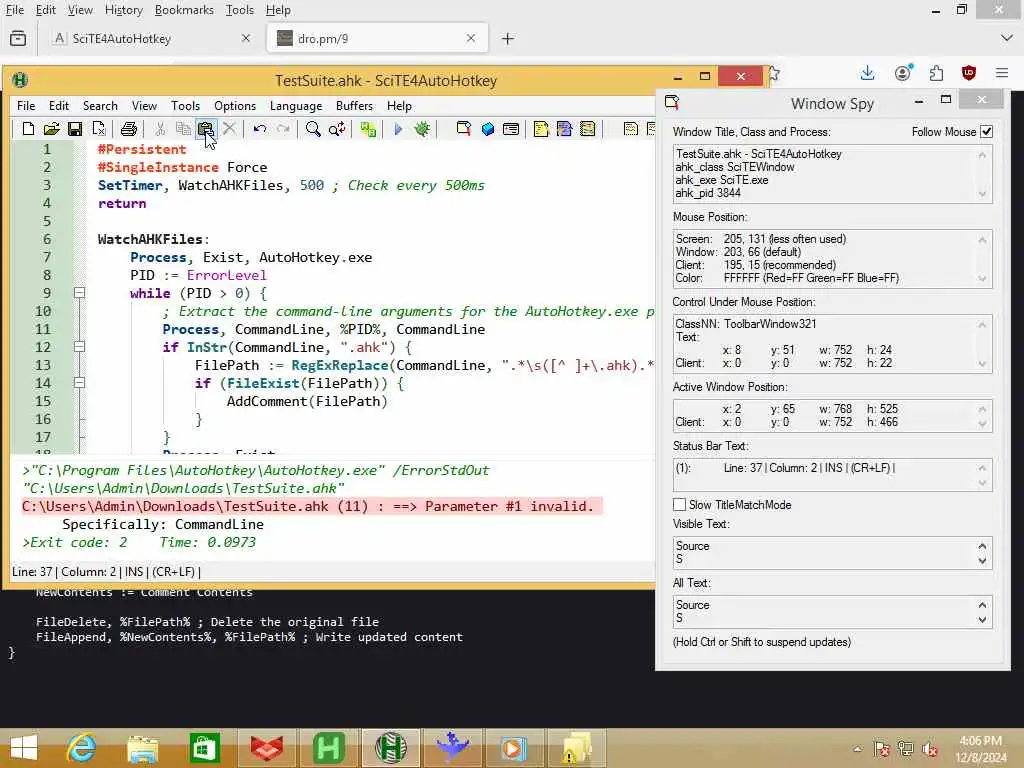Print the script using printer icon
This screenshot has height=768, width=1024.
[x=129, y=129]
